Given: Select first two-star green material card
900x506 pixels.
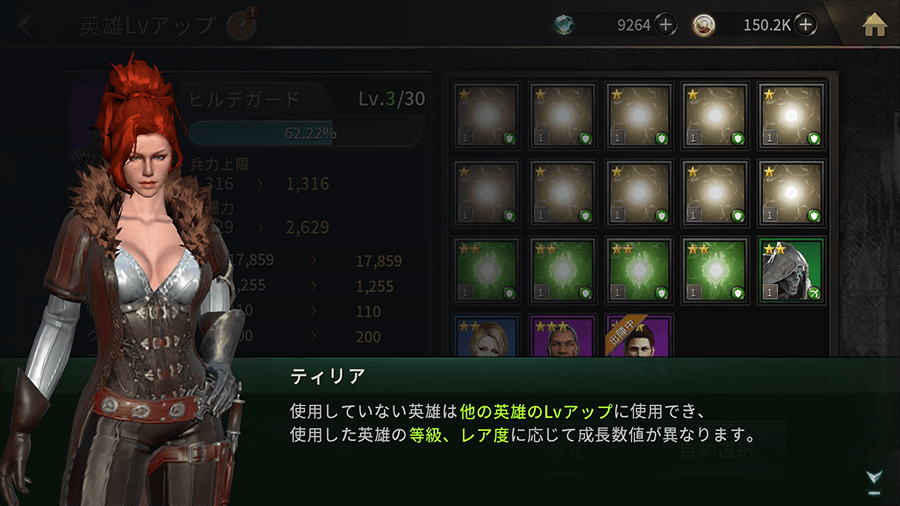Looking at the screenshot, I should (x=486, y=270).
